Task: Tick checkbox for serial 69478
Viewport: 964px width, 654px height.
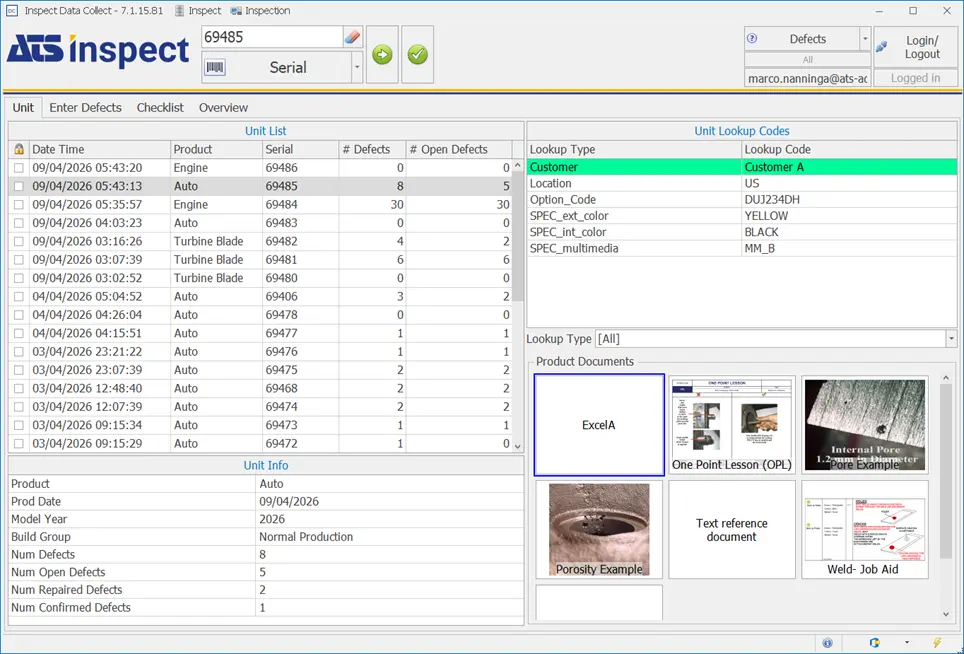Action: pos(19,315)
